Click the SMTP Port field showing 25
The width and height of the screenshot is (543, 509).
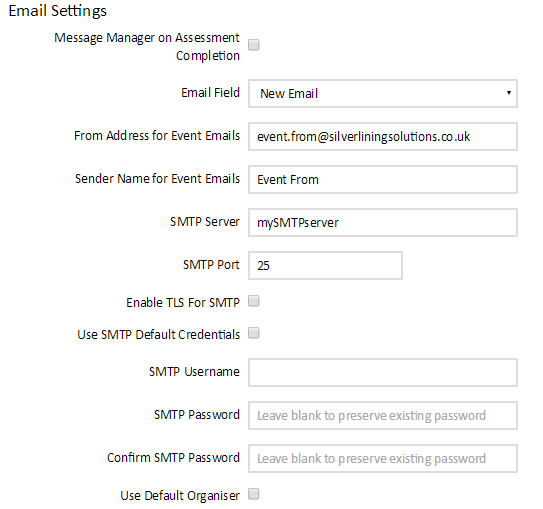point(325,266)
